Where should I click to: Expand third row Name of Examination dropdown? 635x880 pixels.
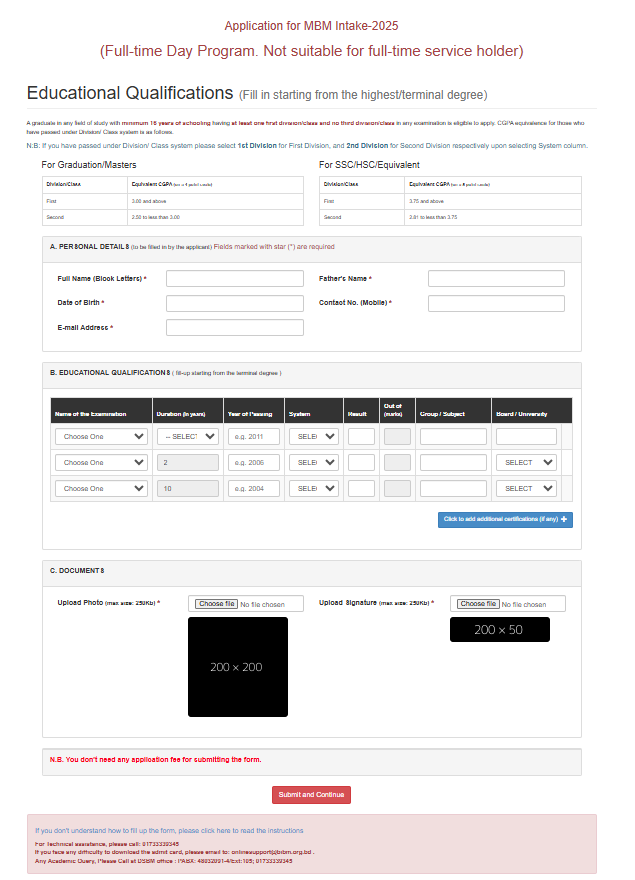(103, 488)
